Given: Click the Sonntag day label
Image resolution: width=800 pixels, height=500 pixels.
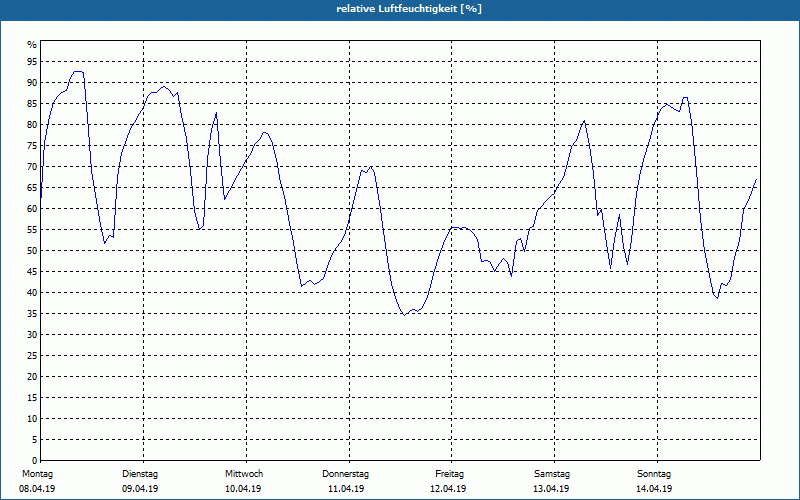Looking at the screenshot, I should click(654, 474).
